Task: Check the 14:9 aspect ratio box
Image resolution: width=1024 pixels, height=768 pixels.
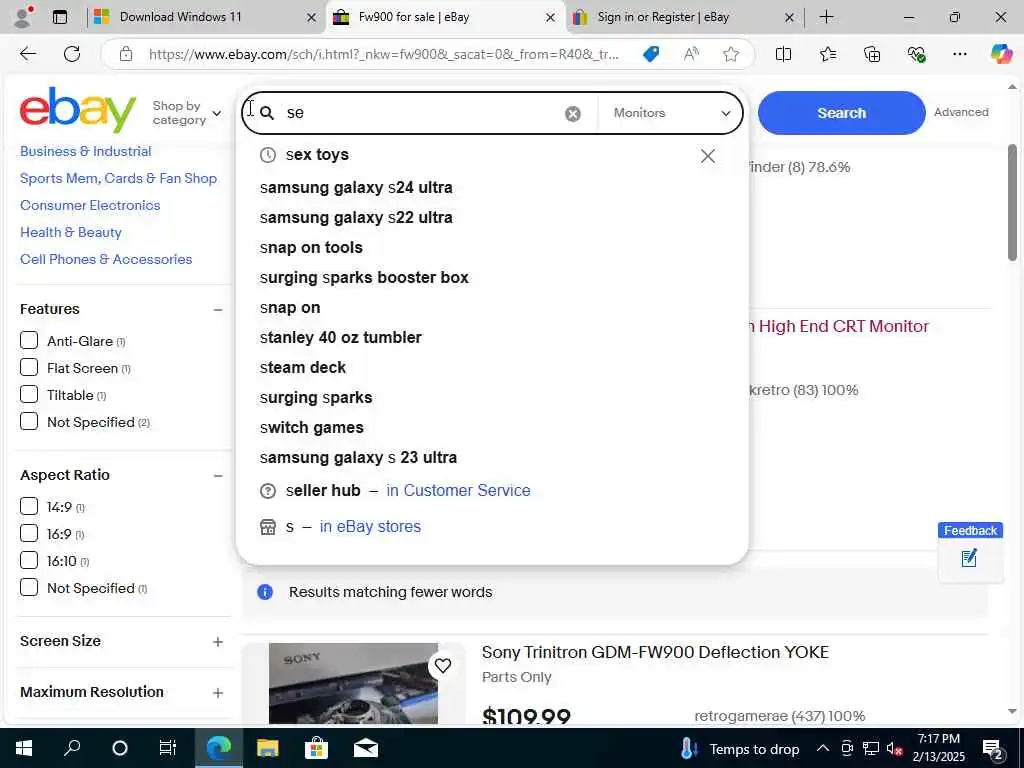Action: tap(29, 506)
